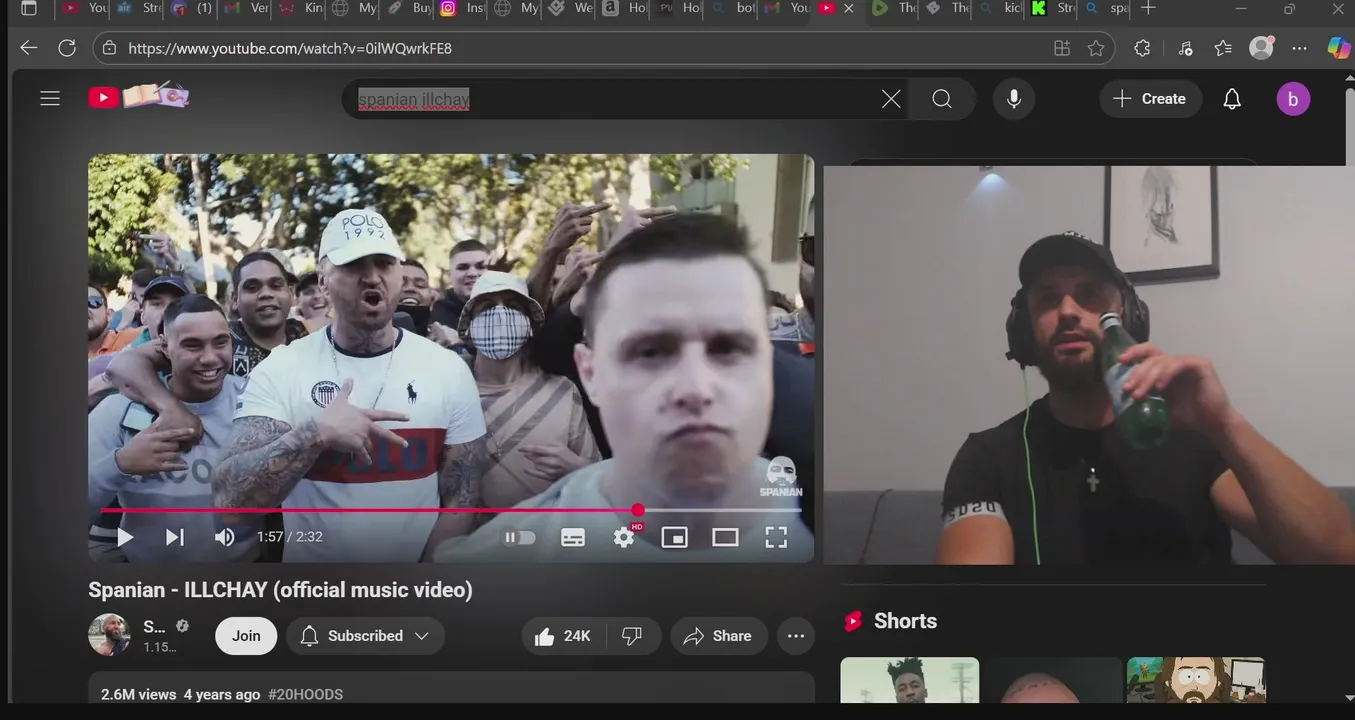Expand the Subscribed notification dropdown
Screen dimensions: 1355x720
[x=365, y=636]
